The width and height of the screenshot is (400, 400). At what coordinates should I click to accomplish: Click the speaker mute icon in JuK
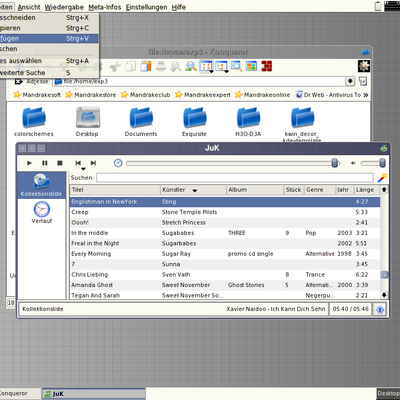pos(353,163)
